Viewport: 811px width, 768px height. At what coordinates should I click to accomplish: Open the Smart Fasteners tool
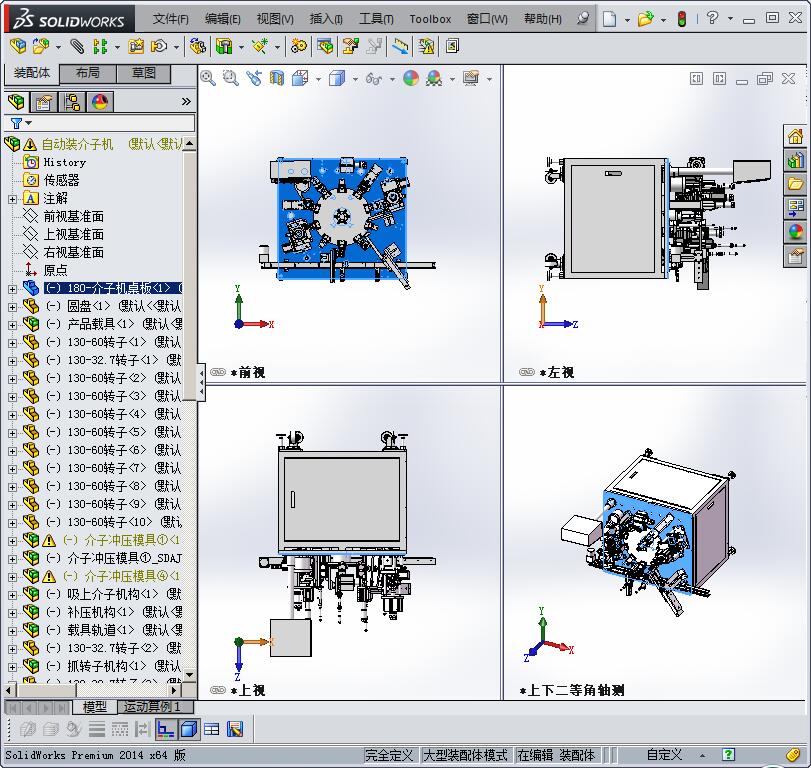136,47
